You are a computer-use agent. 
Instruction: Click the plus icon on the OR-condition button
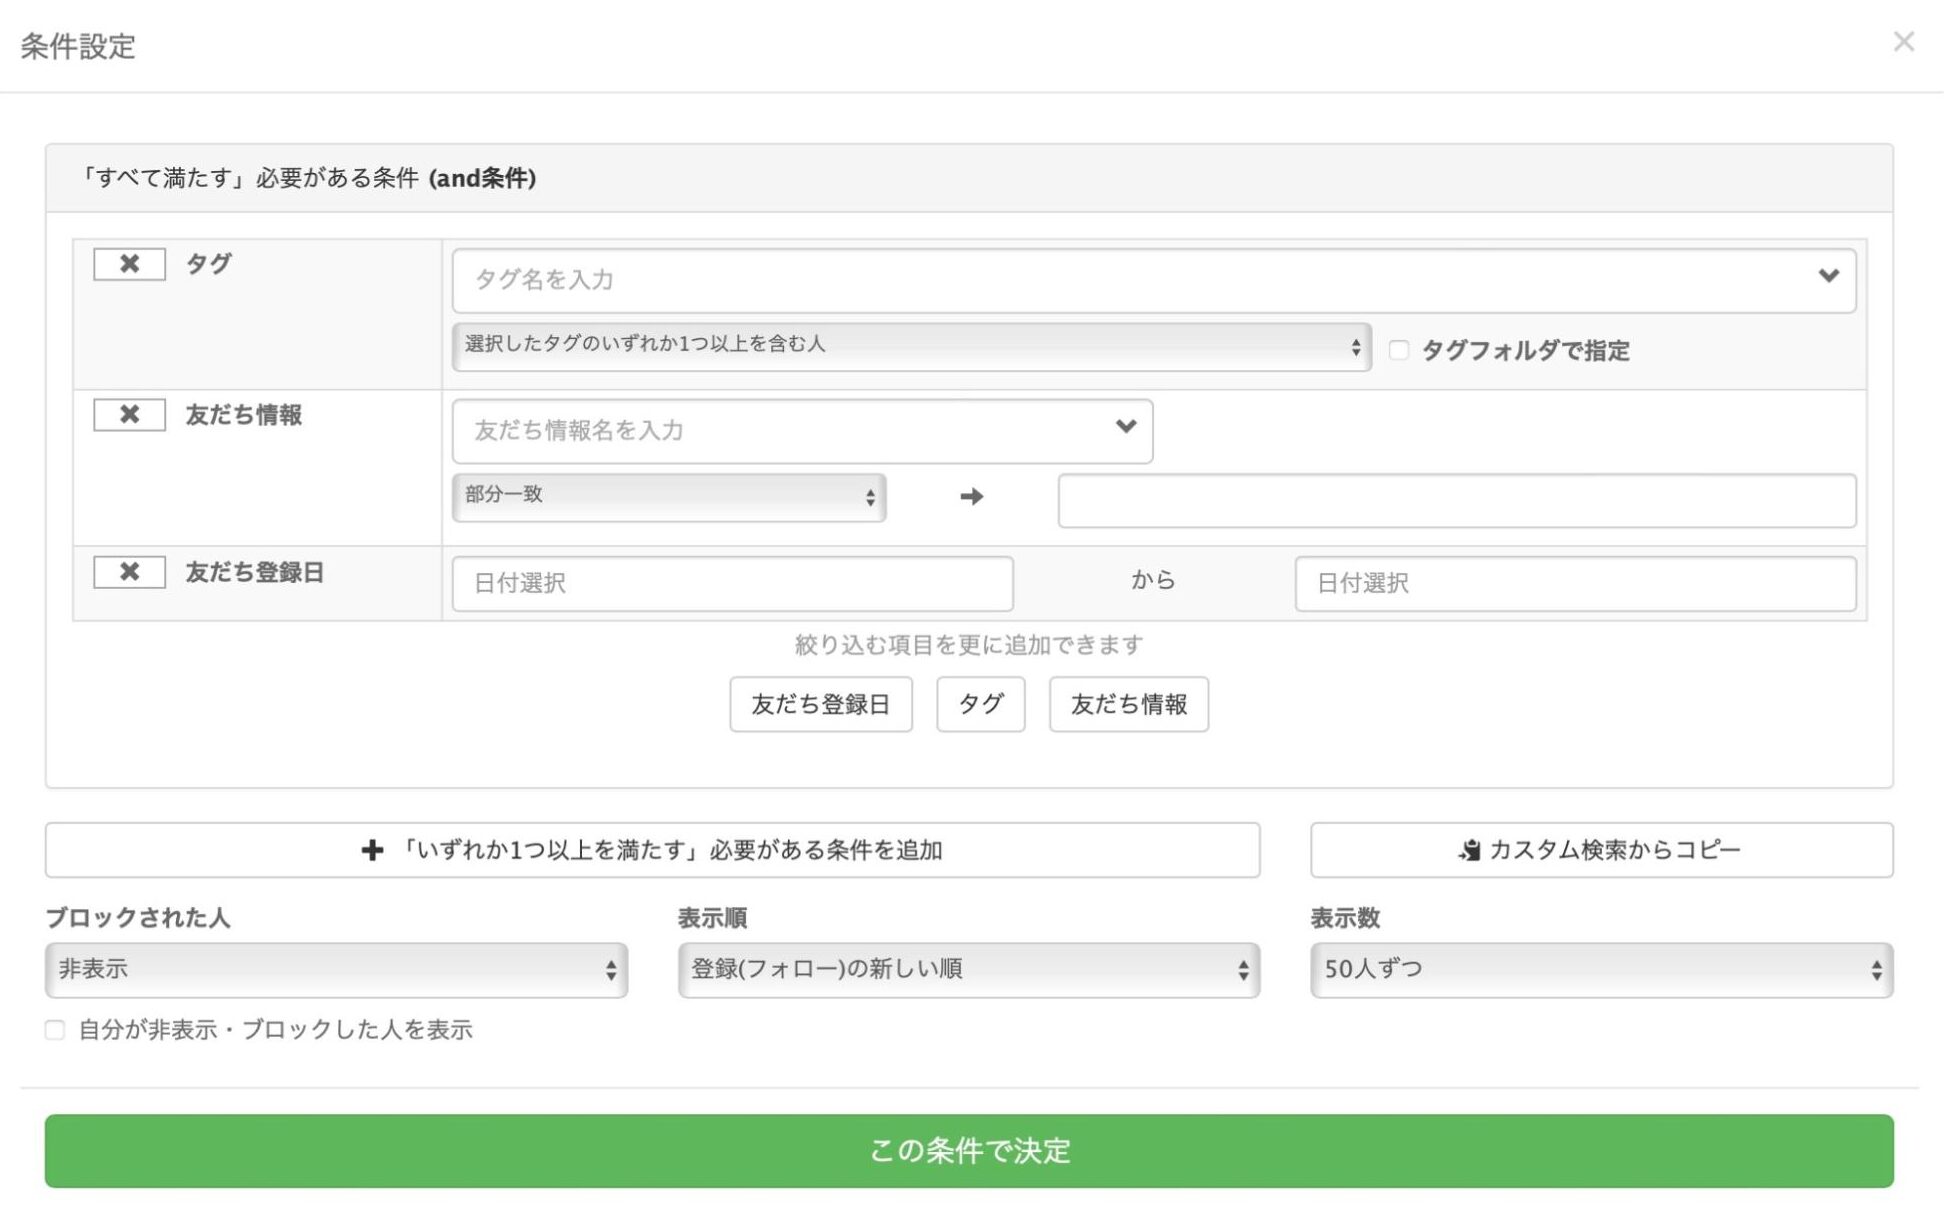374,850
